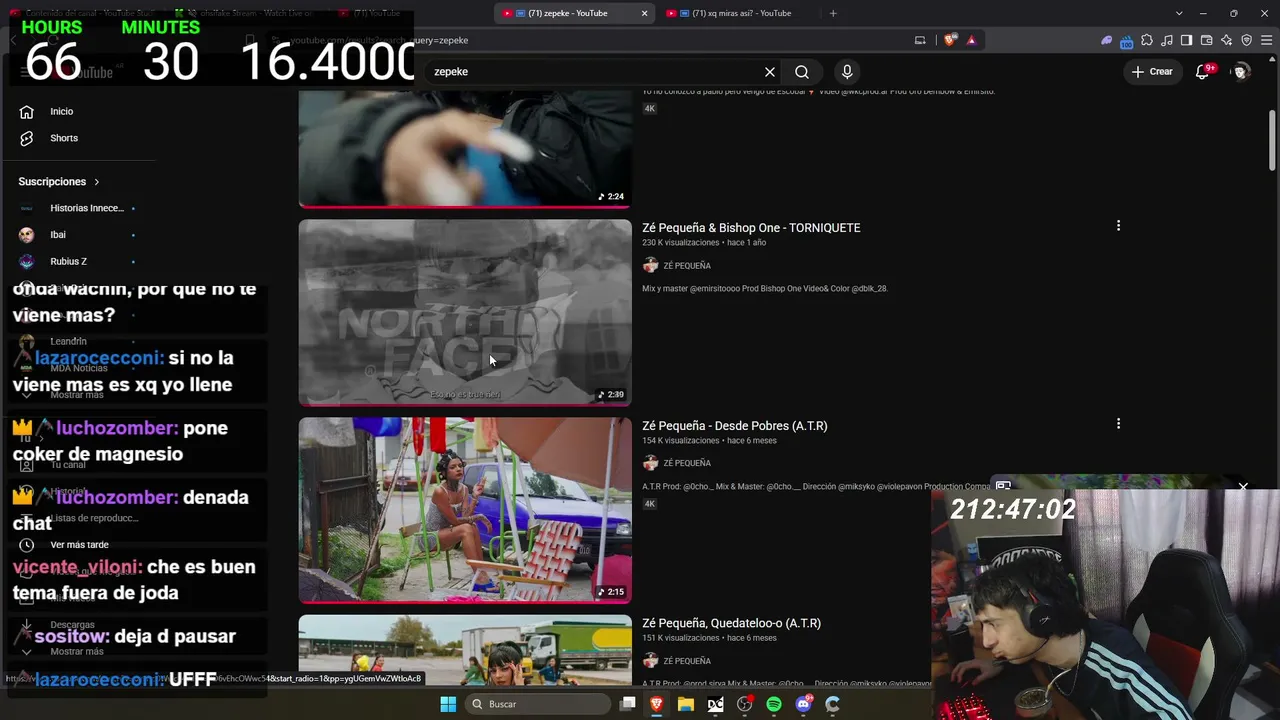Screen dimensions: 1280x720
Task: Click the 4K badge under Desde Pobres
Action: (649, 504)
